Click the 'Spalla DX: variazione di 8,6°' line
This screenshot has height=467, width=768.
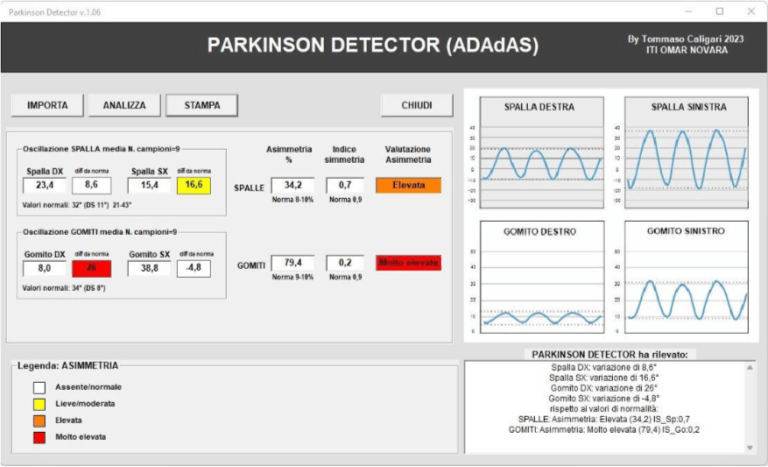click(604, 368)
